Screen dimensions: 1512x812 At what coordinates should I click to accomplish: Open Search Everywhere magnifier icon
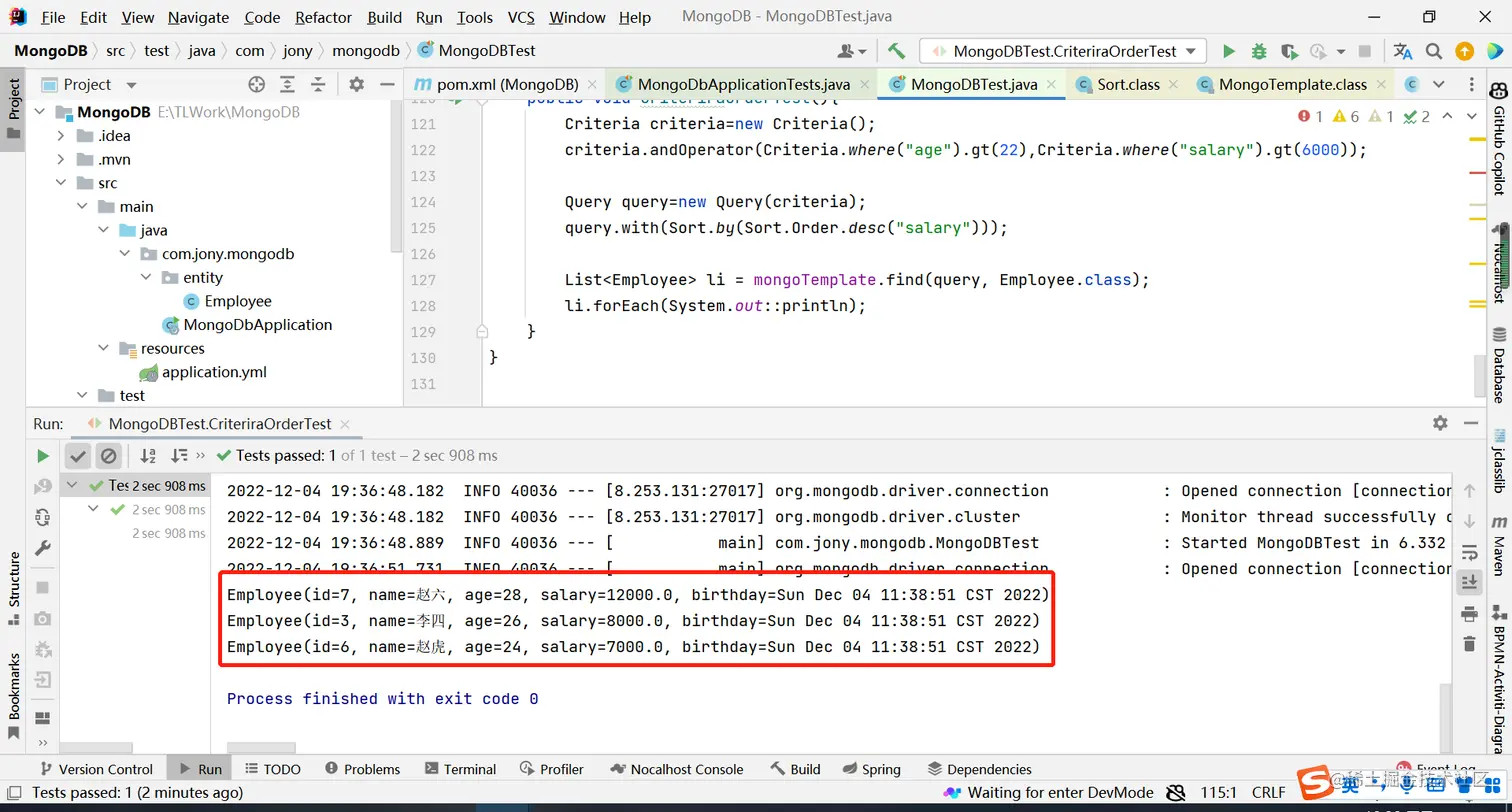point(1433,51)
